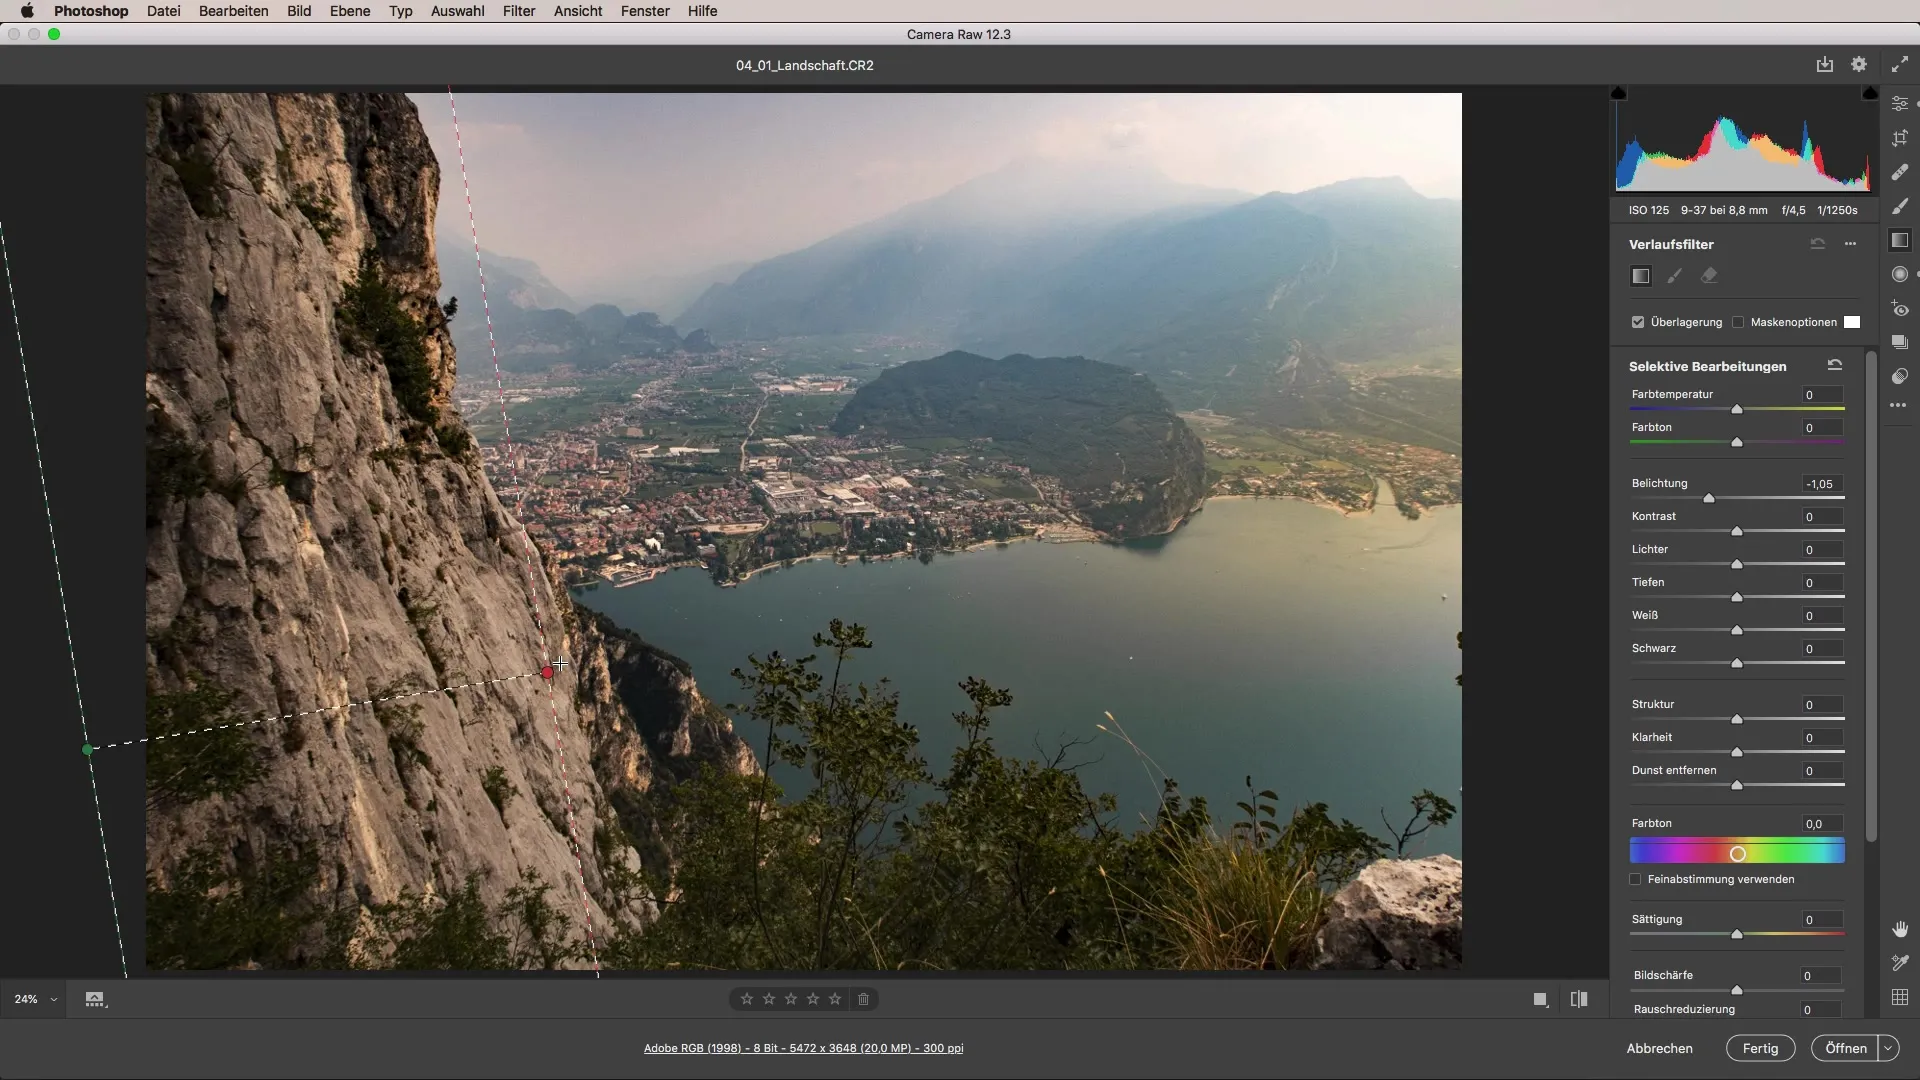Click the trash icon beside star ratings
This screenshot has height=1080, width=1920.
[x=864, y=999]
